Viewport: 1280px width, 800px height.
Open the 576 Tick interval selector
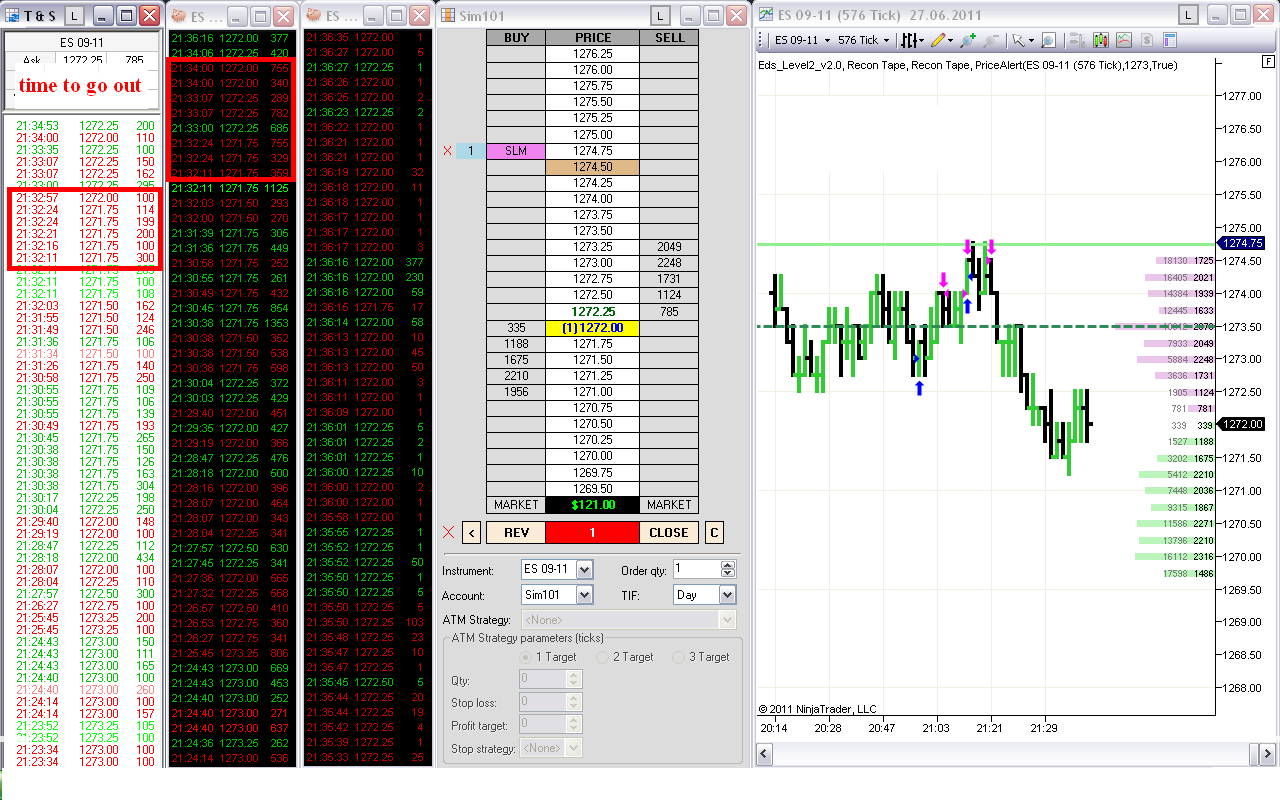[x=865, y=40]
